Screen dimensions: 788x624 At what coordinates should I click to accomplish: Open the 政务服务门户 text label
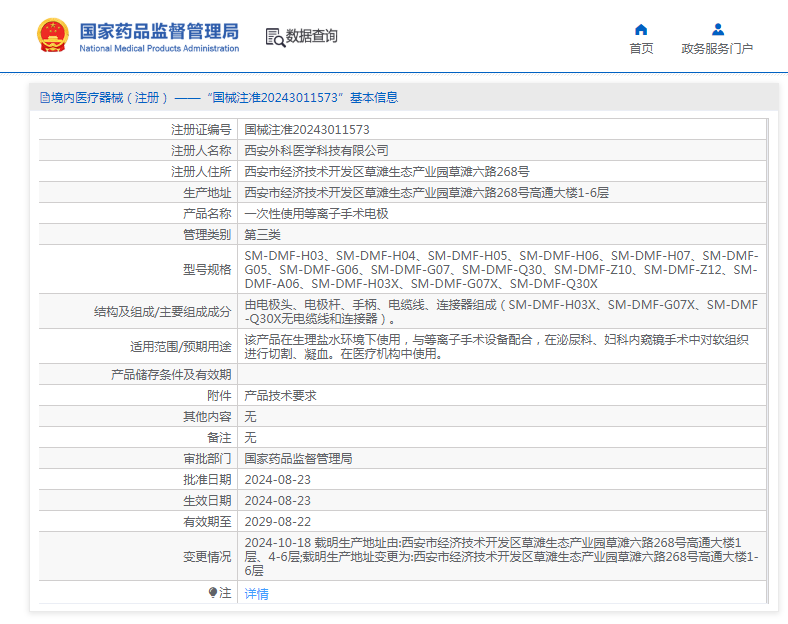pyautogui.click(x=717, y=49)
